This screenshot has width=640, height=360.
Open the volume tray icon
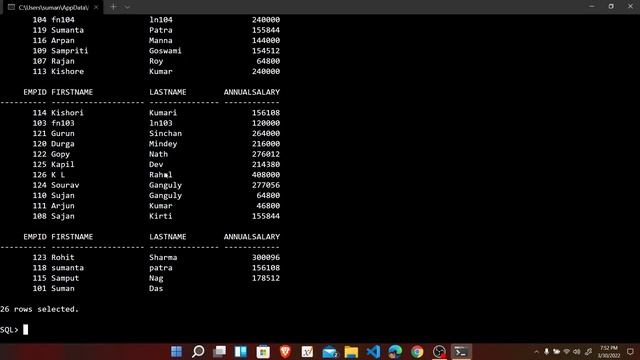point(576,351)
